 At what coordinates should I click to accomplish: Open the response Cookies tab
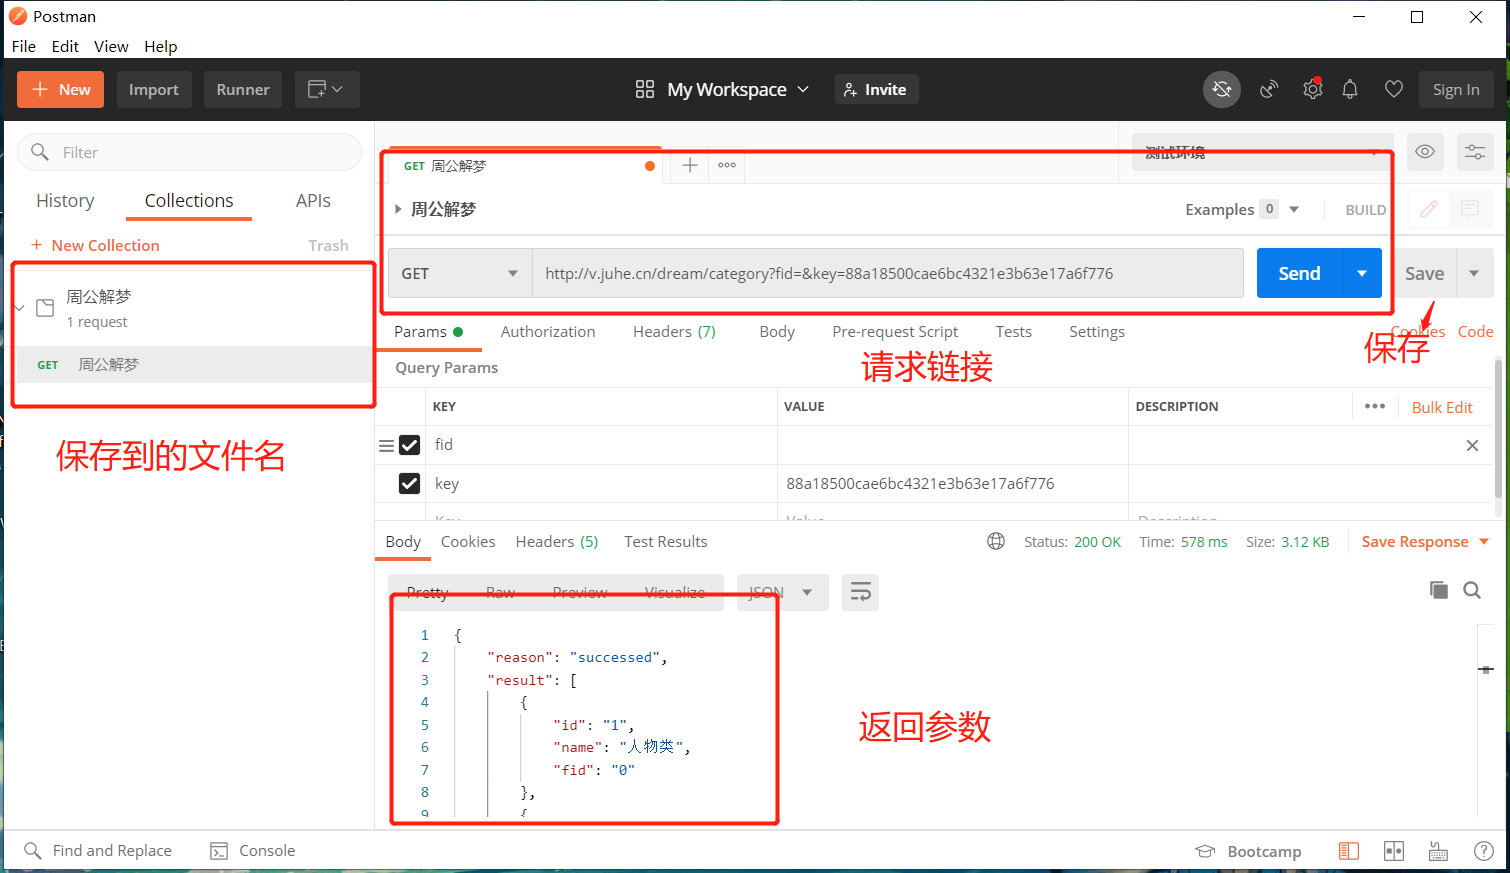468,542
